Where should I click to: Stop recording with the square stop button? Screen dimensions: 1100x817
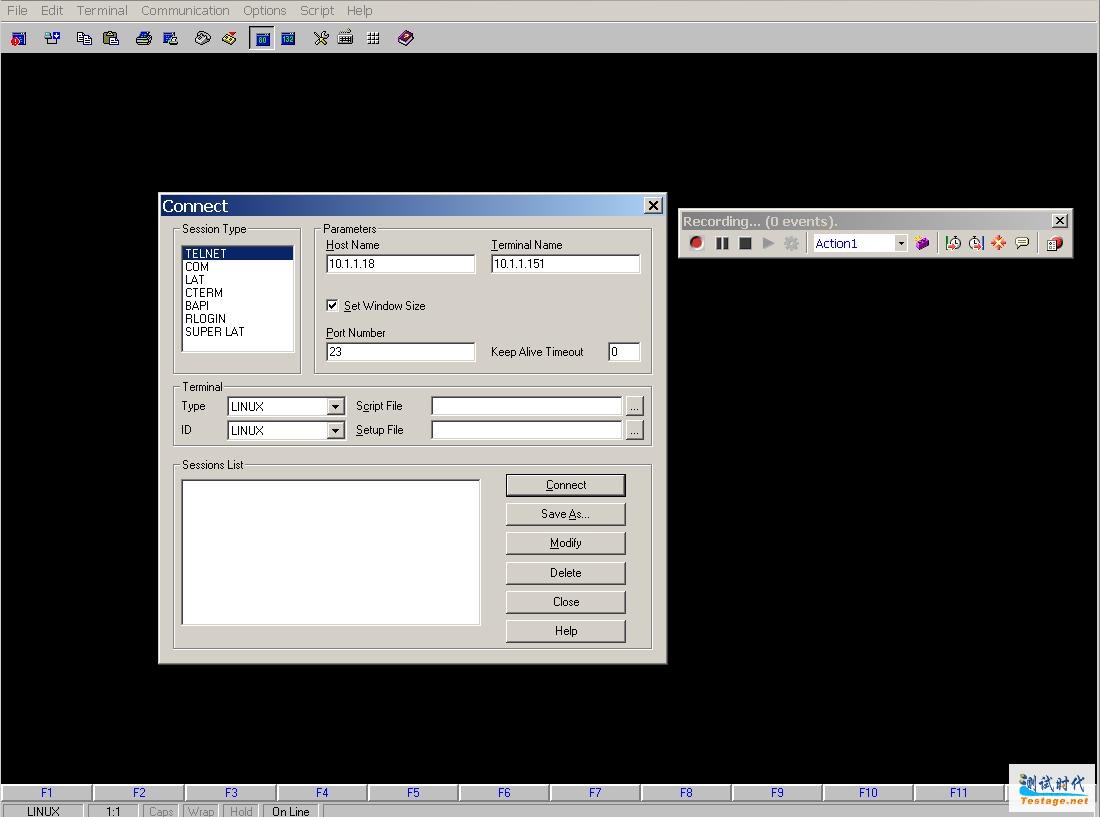[x=745, y=243]
